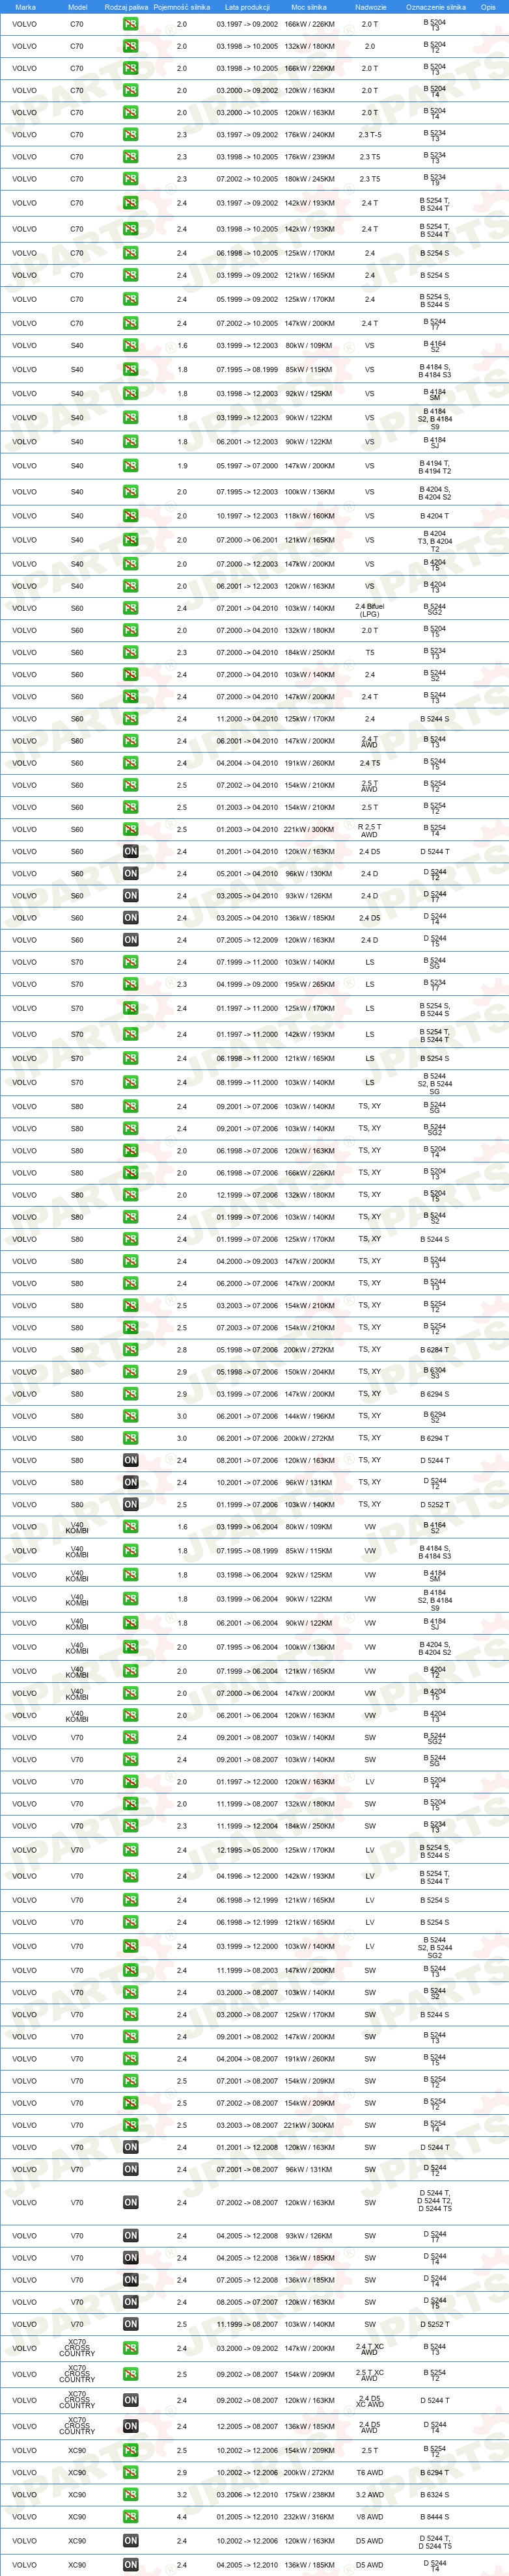Click petrol icon in S60 2.4 Bifuel (LPG) row
Viewport: 509px width, 2576px height.
pos(130,609)
